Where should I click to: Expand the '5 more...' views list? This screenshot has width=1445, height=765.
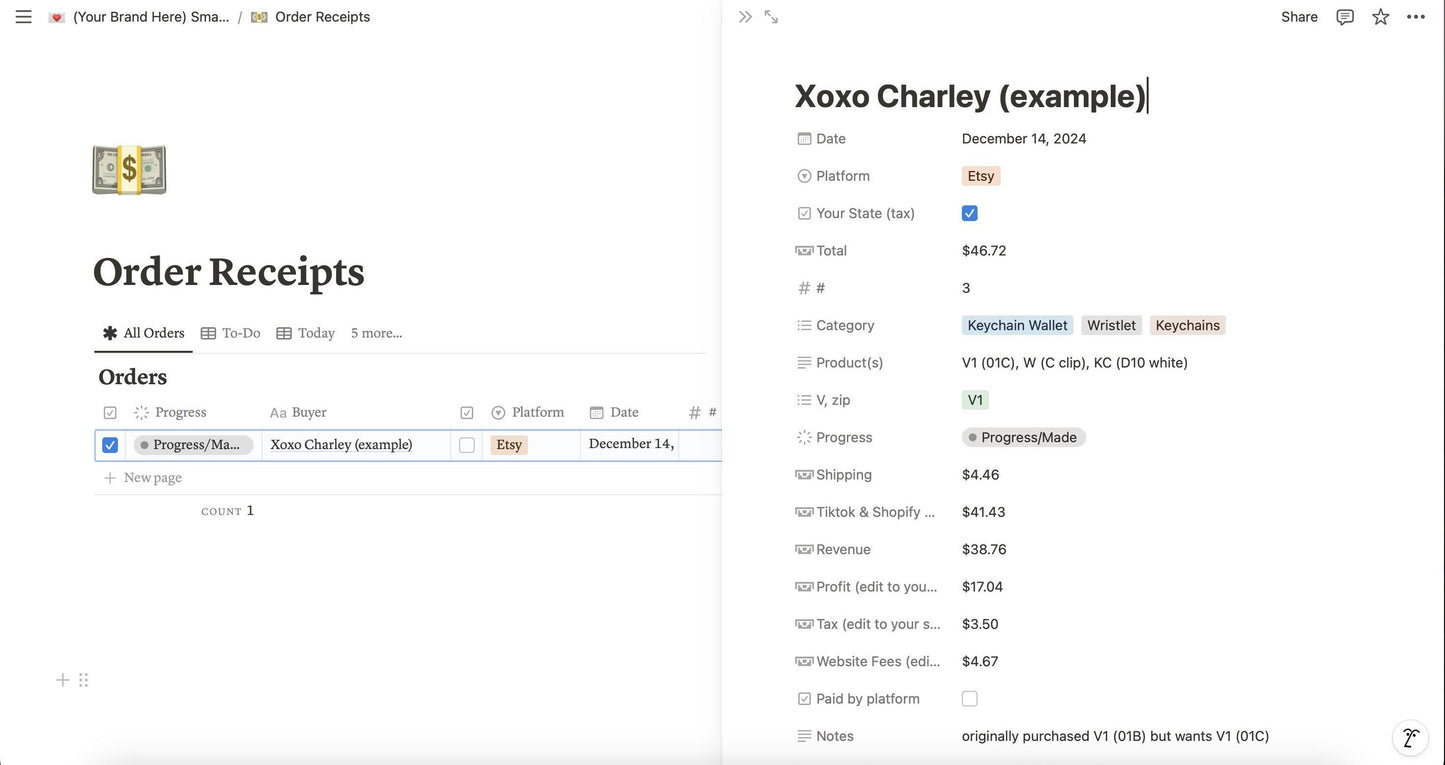coord(376,333)
